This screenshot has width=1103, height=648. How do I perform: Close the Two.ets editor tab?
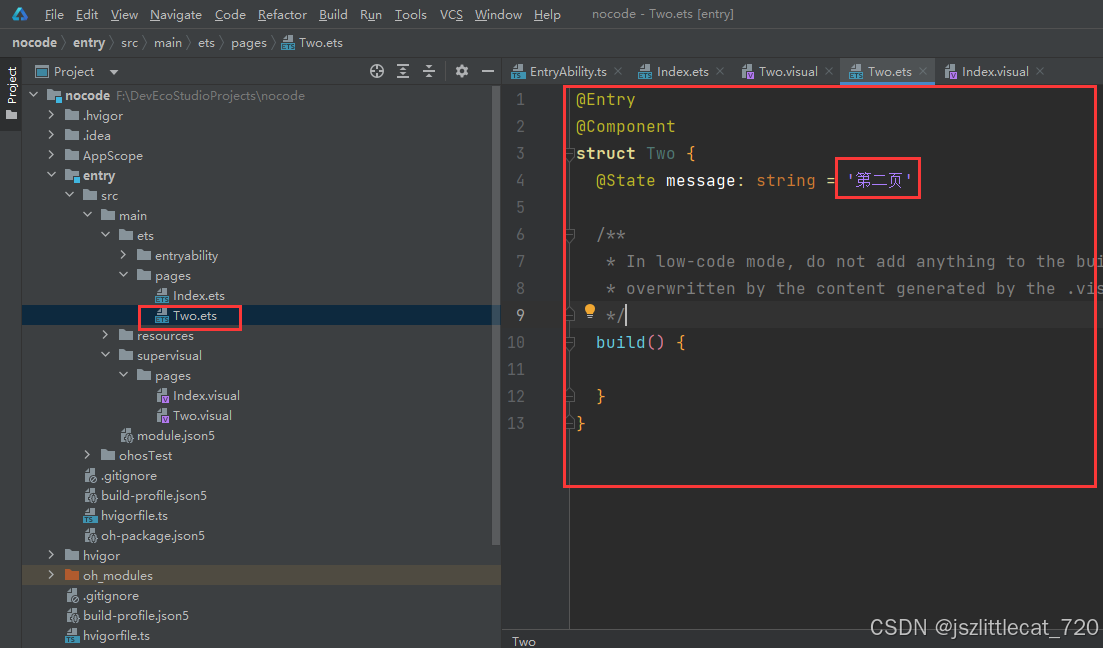coord(923,71)
